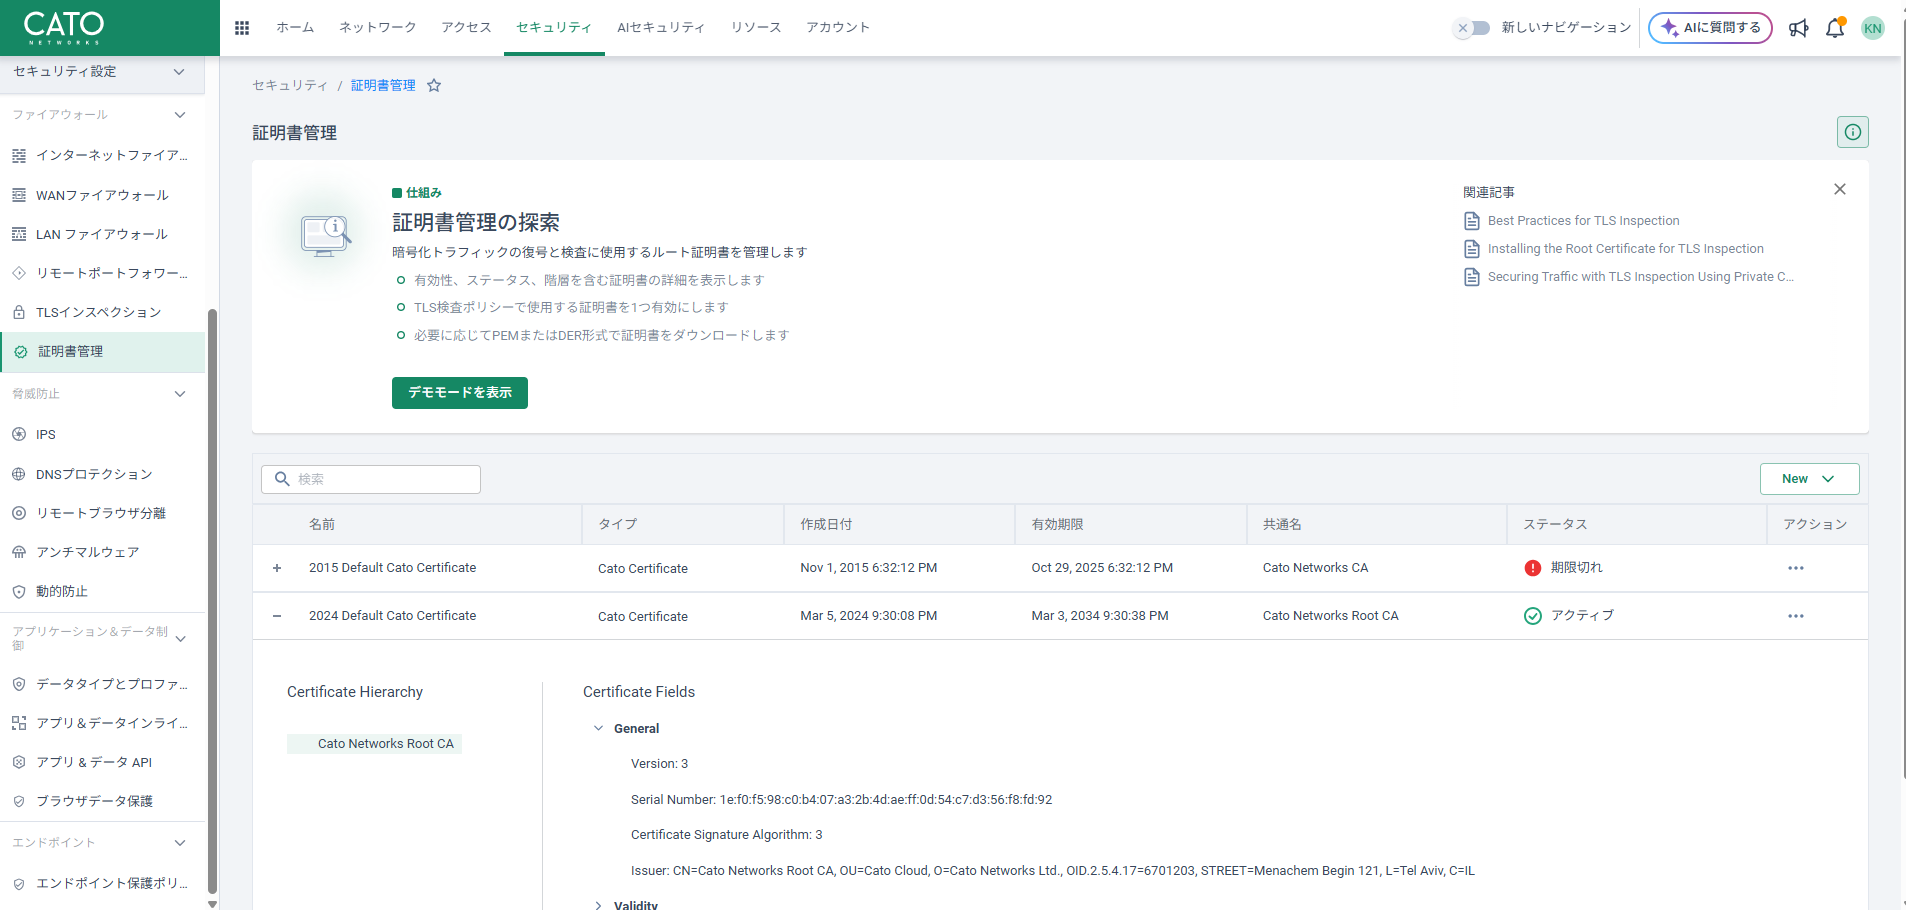Screen dimensions: 1906x910
Task: Sort by the 作成日付 column header
Action: click(826, 525)
